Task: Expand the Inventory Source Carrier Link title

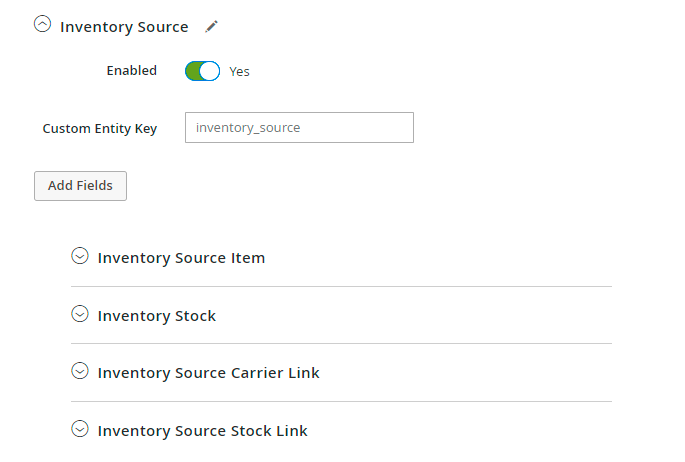Action: click(x=208, y=373)
